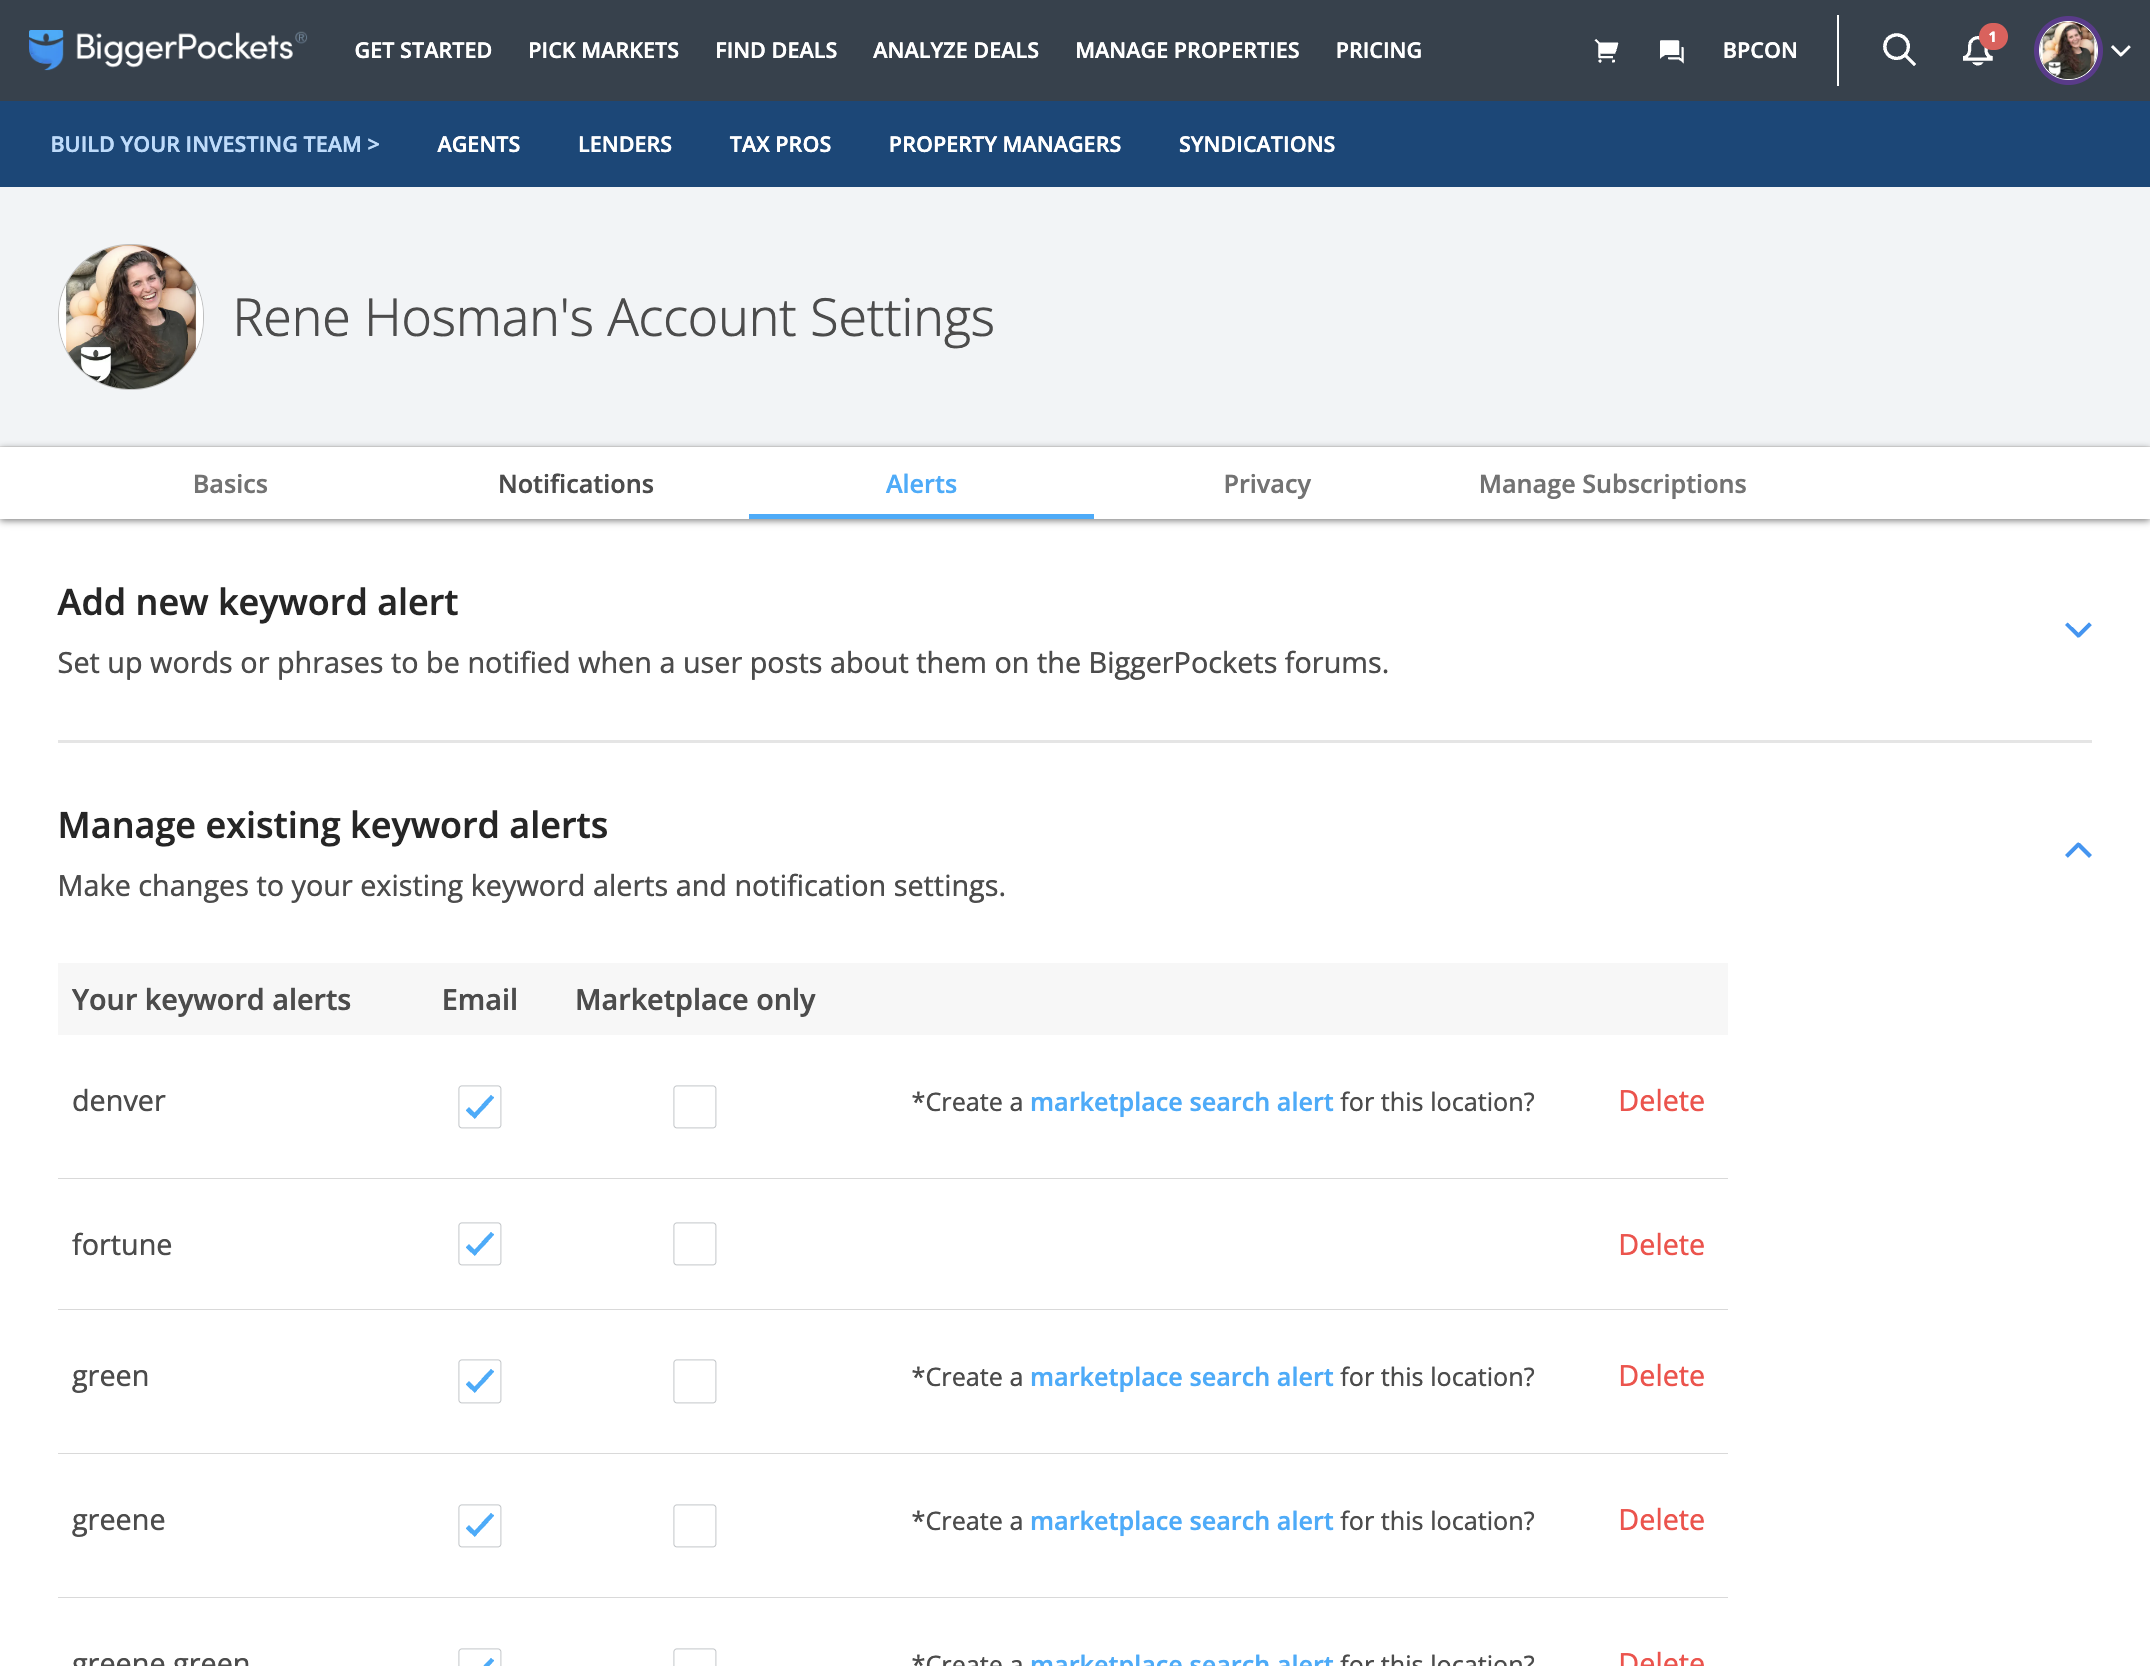The height and width of the screenshot is (1666, 2150).
Task: Click the PRICING nav item
Action: click(1378, 50)
